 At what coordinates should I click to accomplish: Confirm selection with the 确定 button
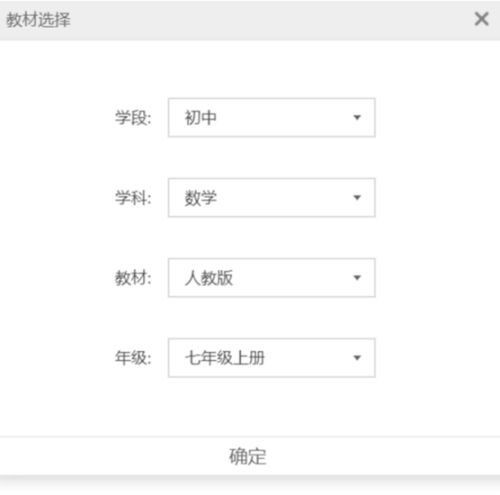pyautogui.click(x=248, y=456)
